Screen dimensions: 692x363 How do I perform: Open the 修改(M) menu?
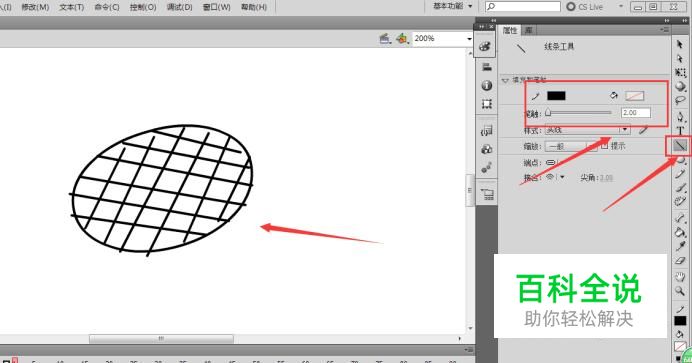click(x=35, y=7)
